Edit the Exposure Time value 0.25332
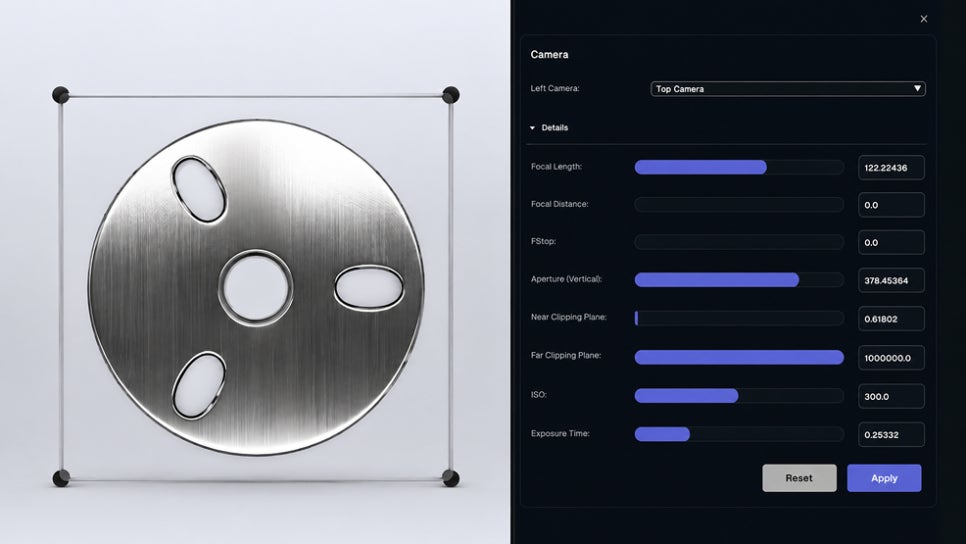 (891, 434)
